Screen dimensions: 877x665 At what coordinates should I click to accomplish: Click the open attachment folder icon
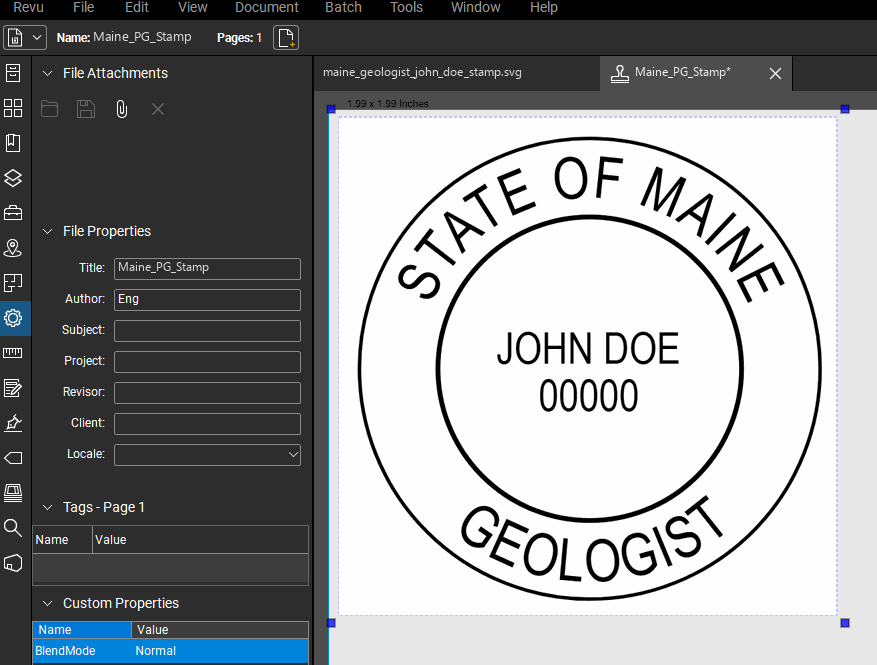click(50, 109)
